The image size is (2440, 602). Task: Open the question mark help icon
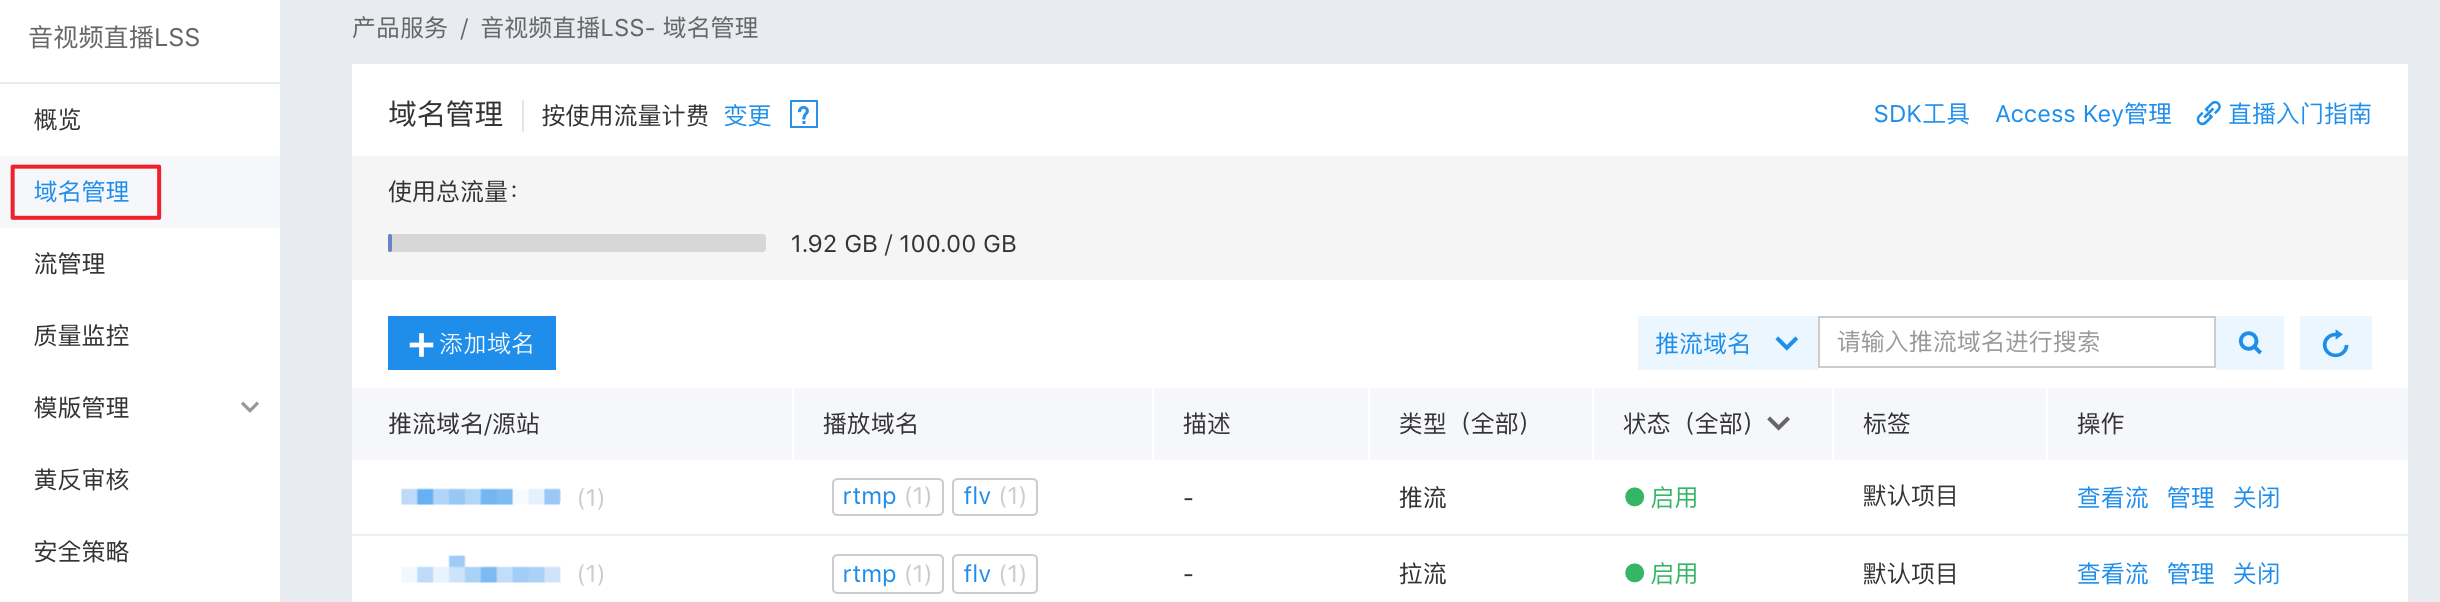point(804,114)
